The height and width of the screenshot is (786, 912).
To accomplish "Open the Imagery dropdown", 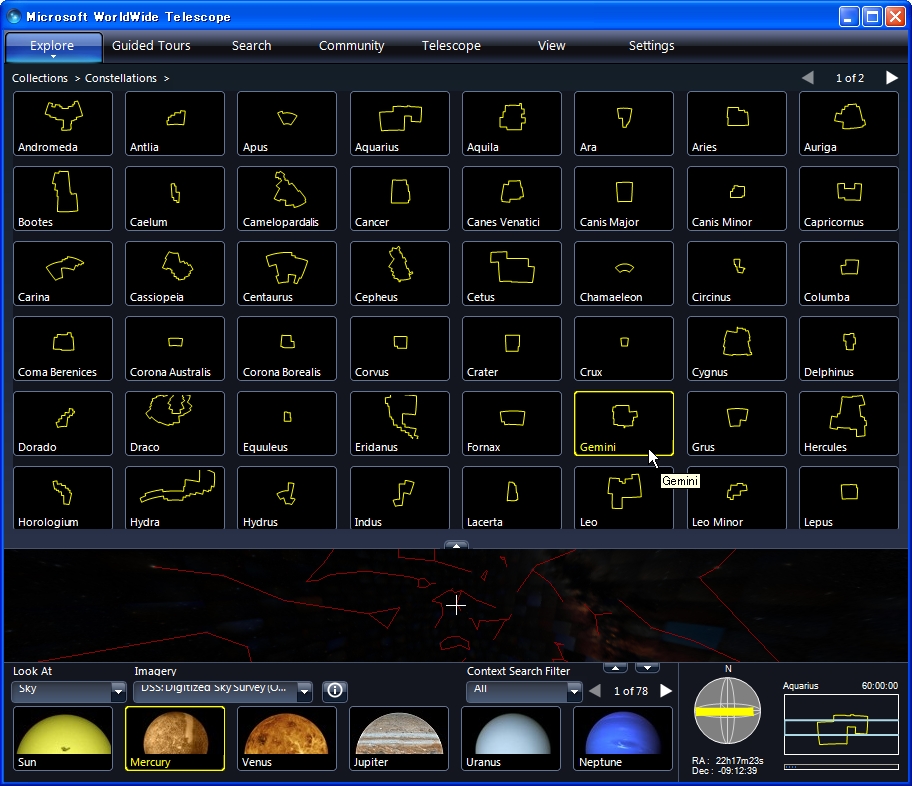I will (x=223, y=691).
